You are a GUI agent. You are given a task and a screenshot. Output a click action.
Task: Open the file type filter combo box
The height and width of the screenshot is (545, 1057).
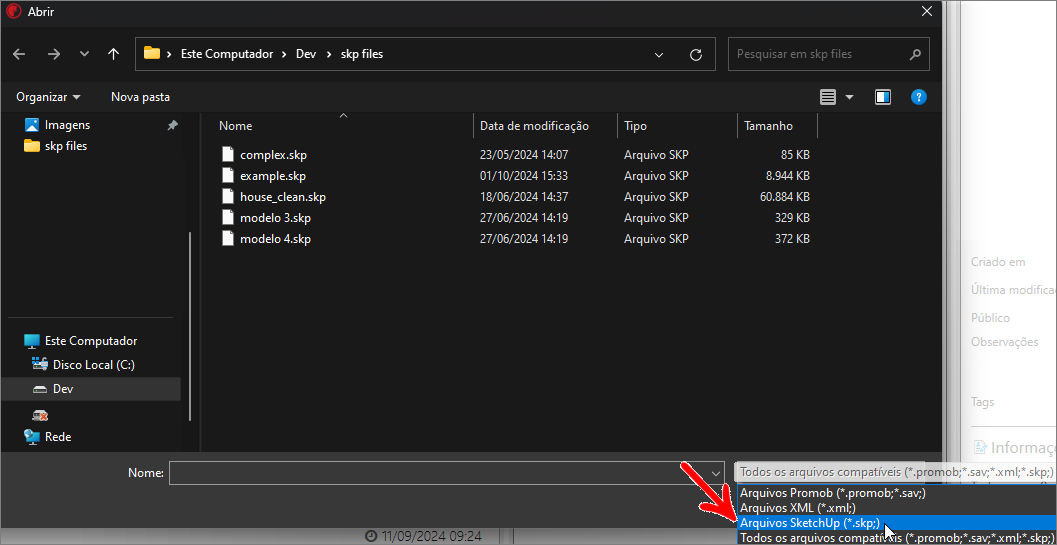[895, 472]
